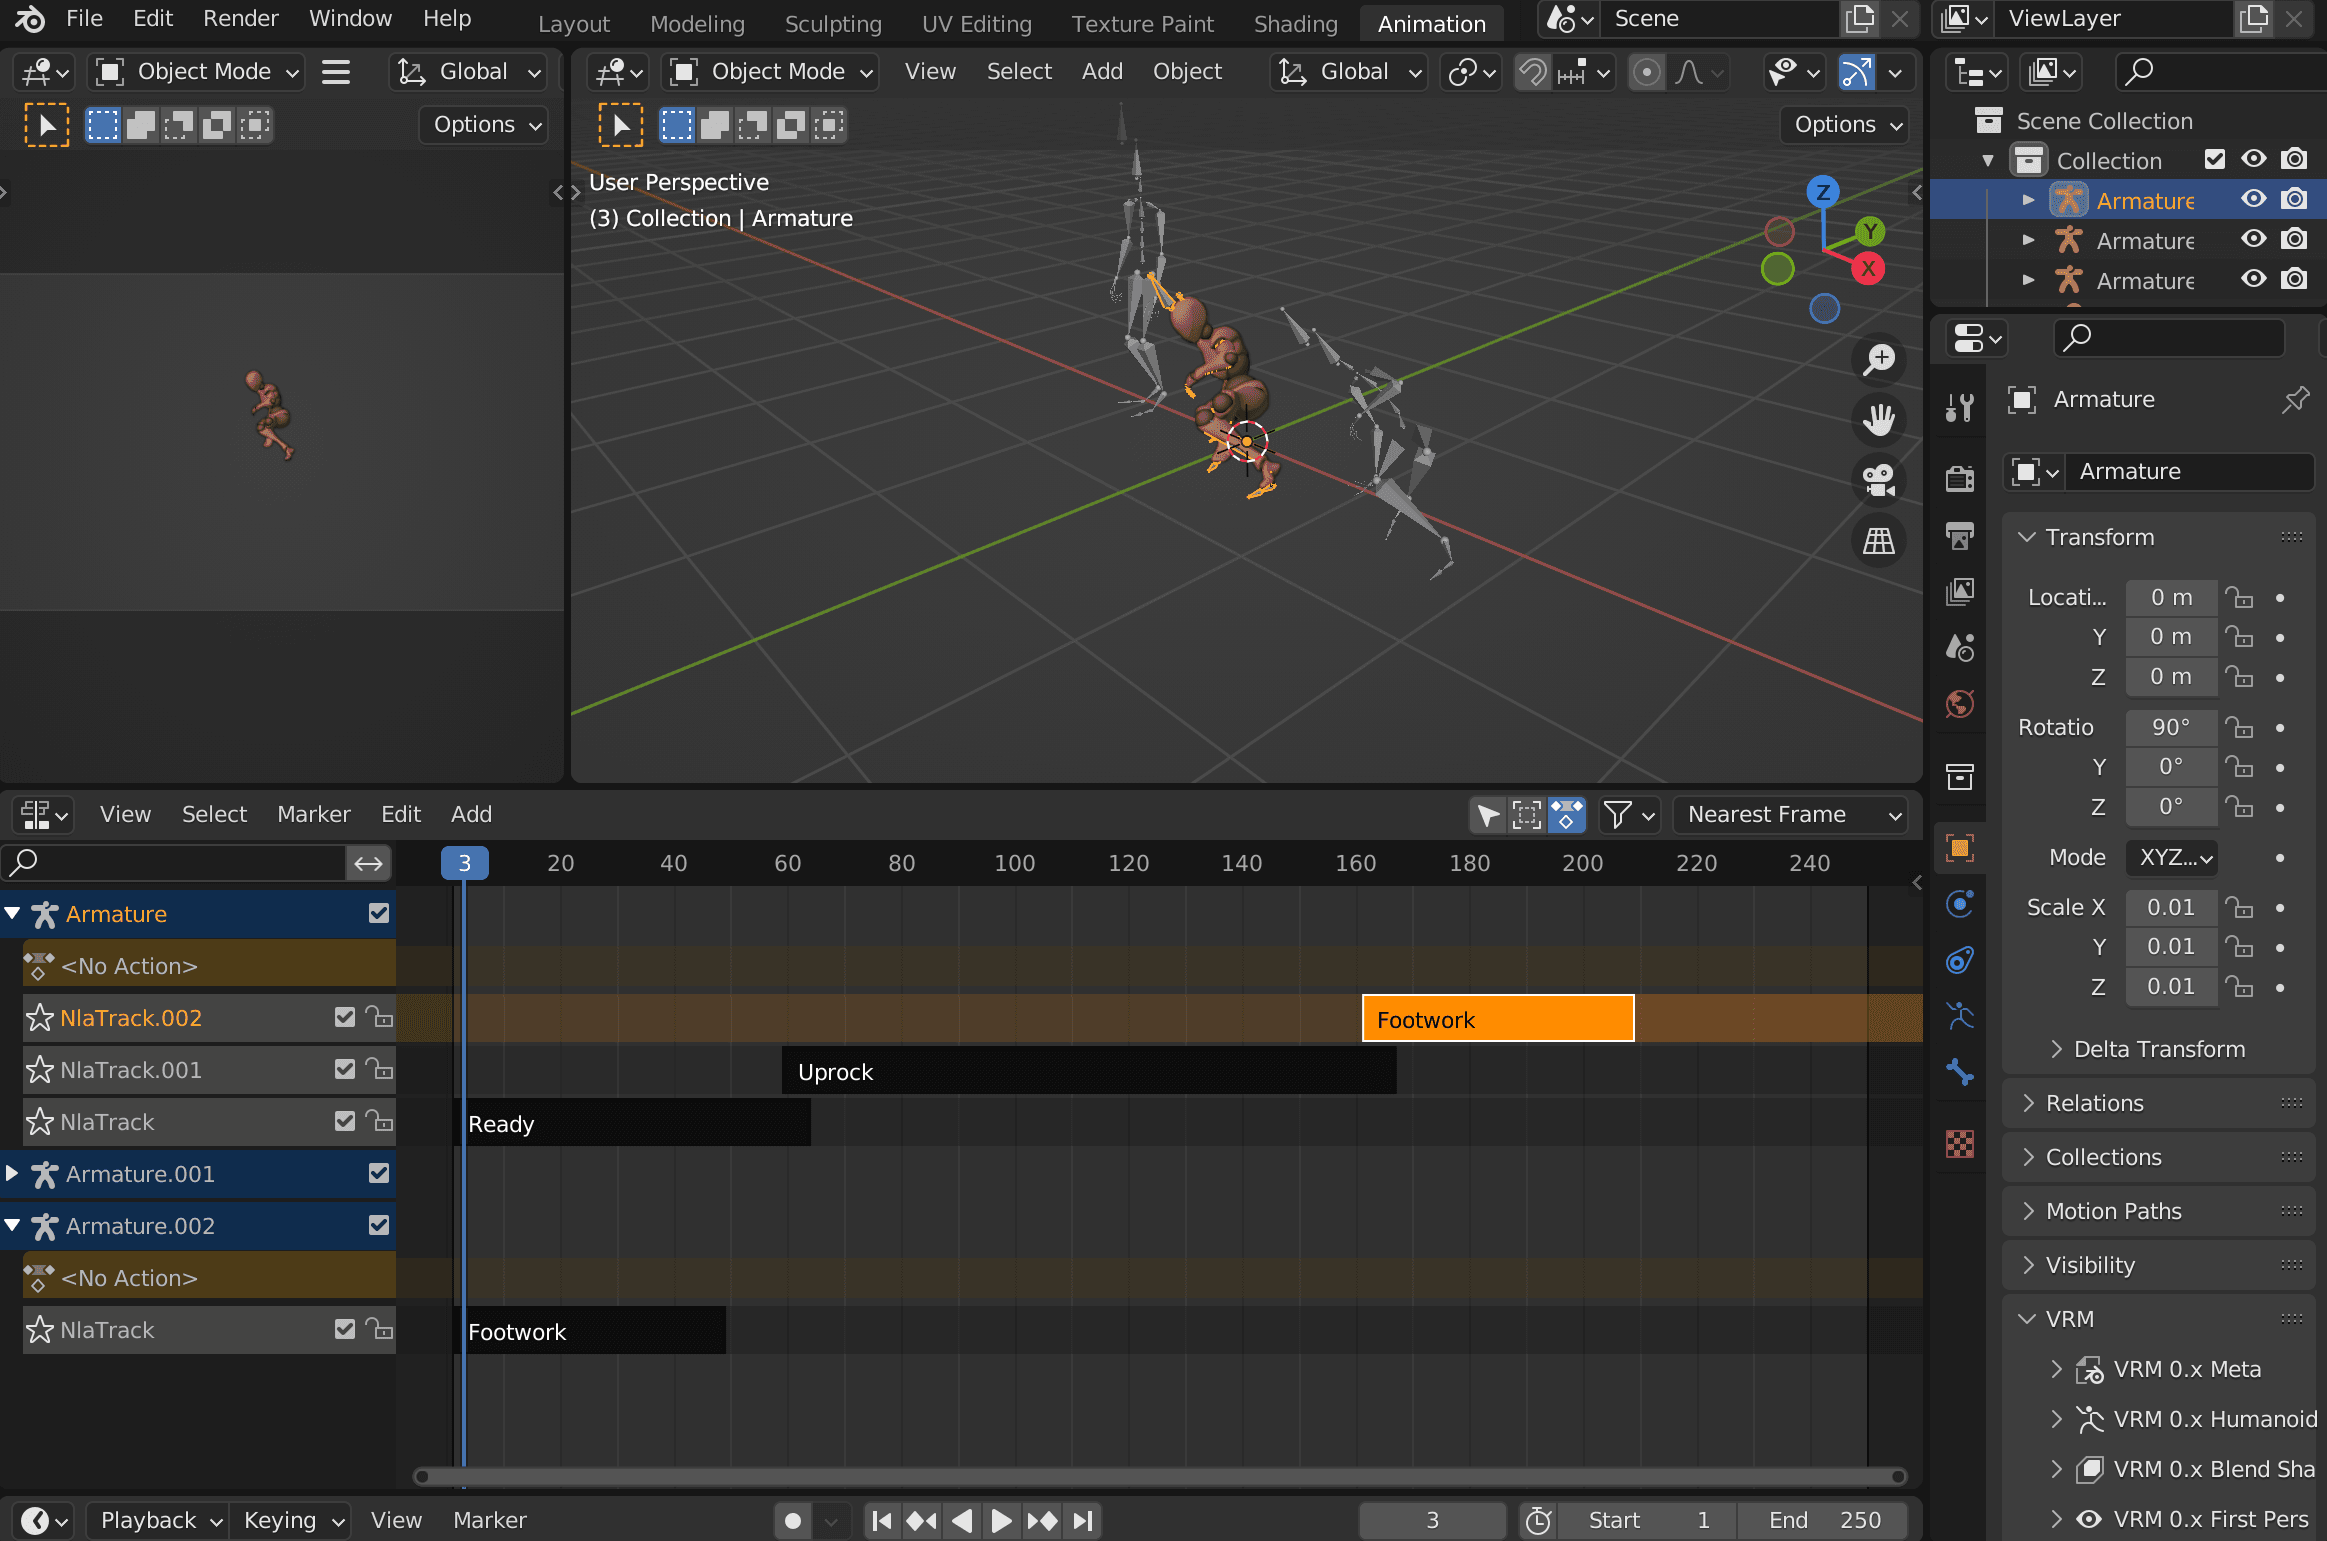Open the Physics properties tab

1960,904
